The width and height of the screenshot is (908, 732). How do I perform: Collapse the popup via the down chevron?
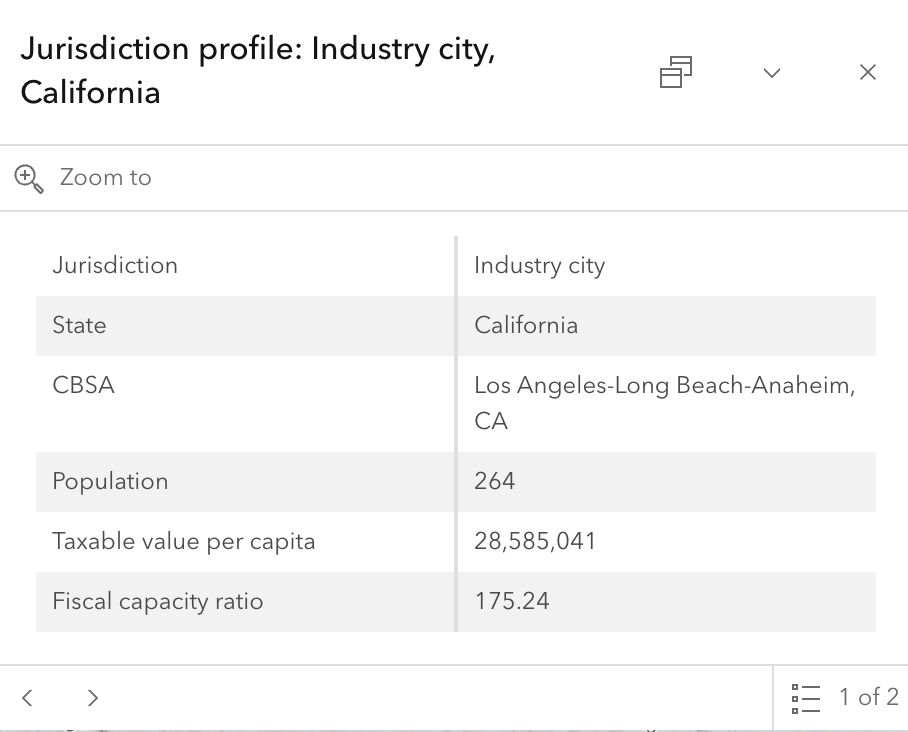771,72
